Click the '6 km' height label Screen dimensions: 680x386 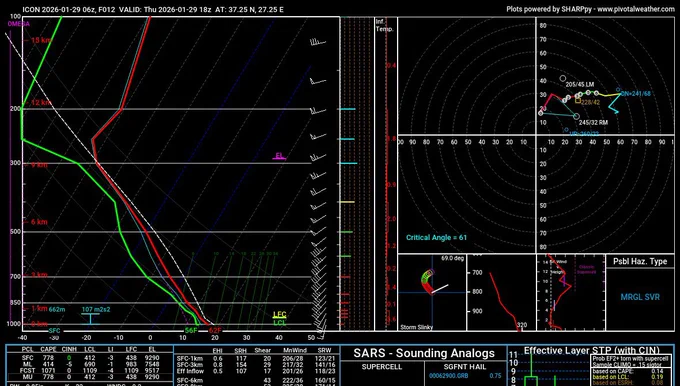click(39, 222)
